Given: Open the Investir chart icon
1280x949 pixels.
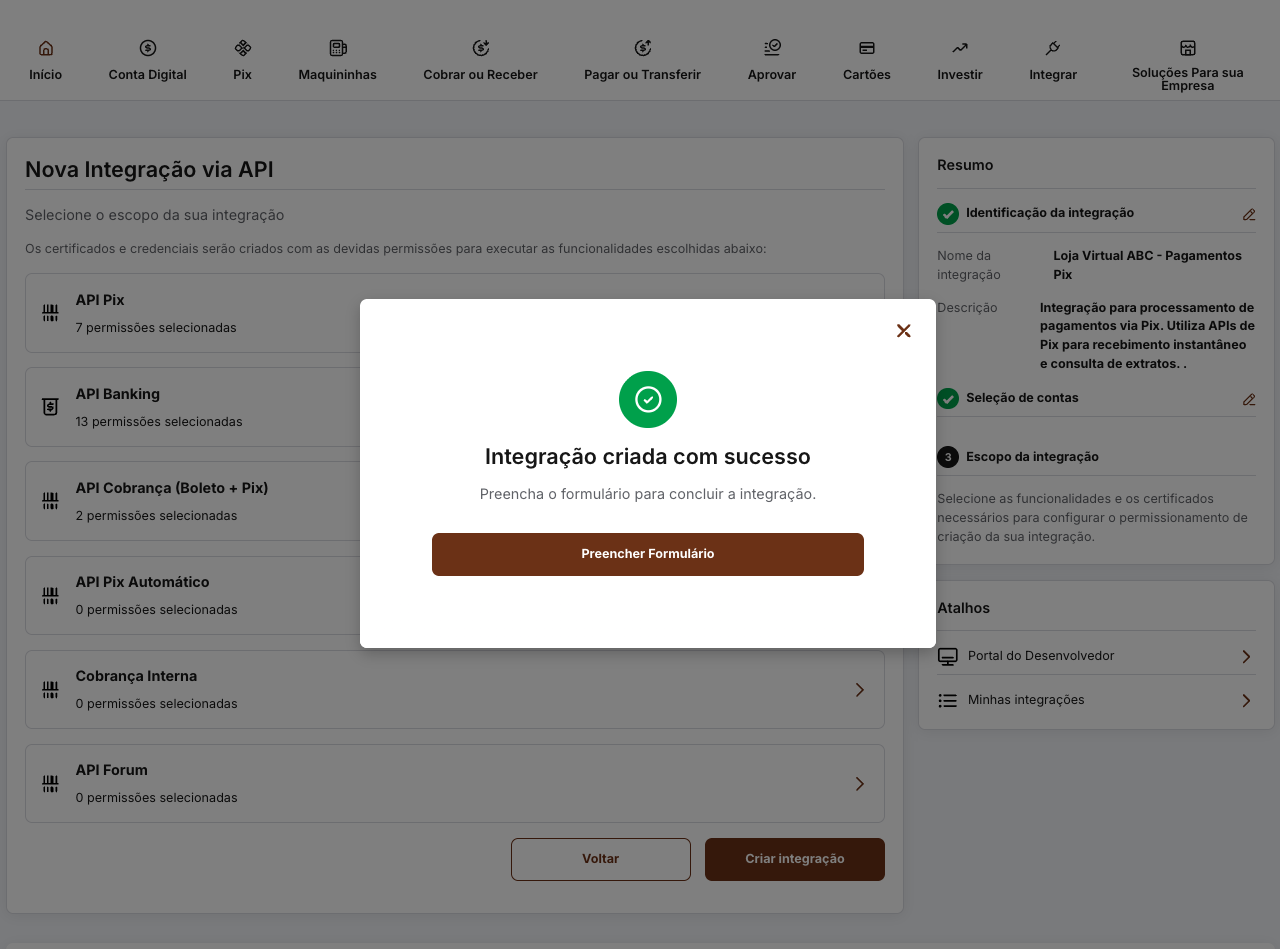Looking at the screenshot, I should pyautogui.click(x=960, y=48).
